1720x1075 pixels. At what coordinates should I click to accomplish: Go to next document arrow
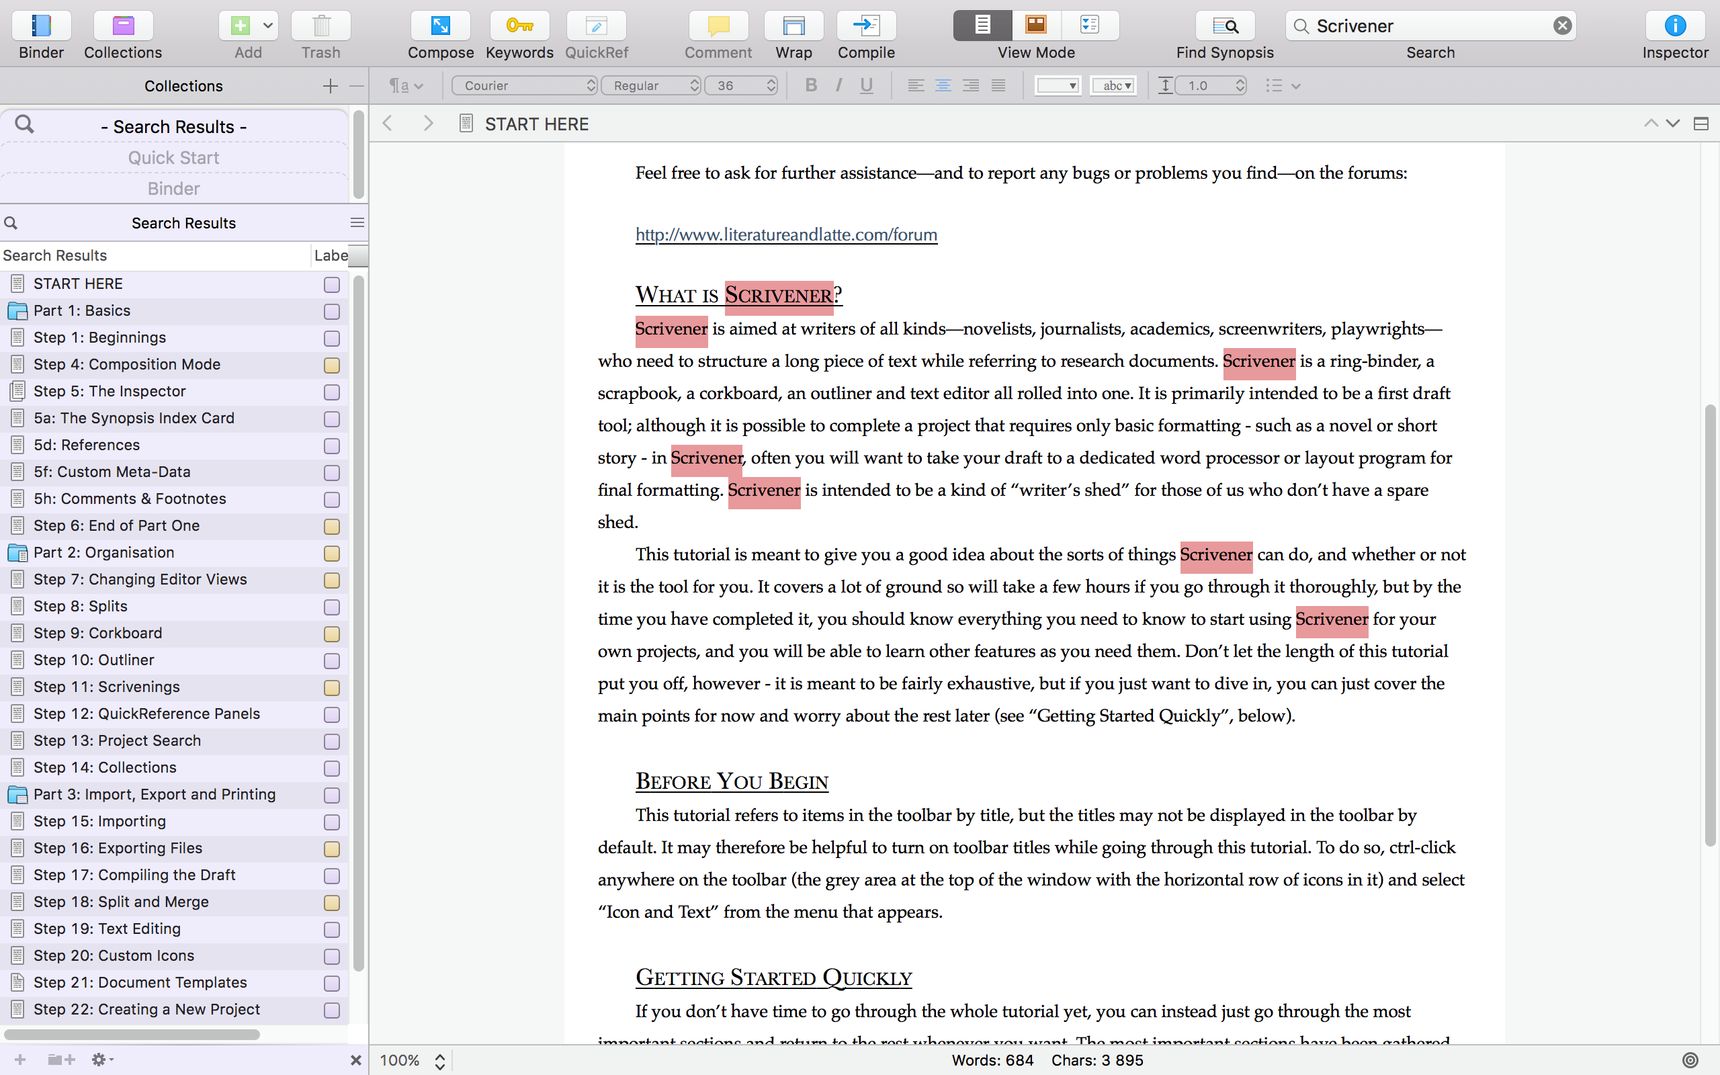[x=1672, y=123]
